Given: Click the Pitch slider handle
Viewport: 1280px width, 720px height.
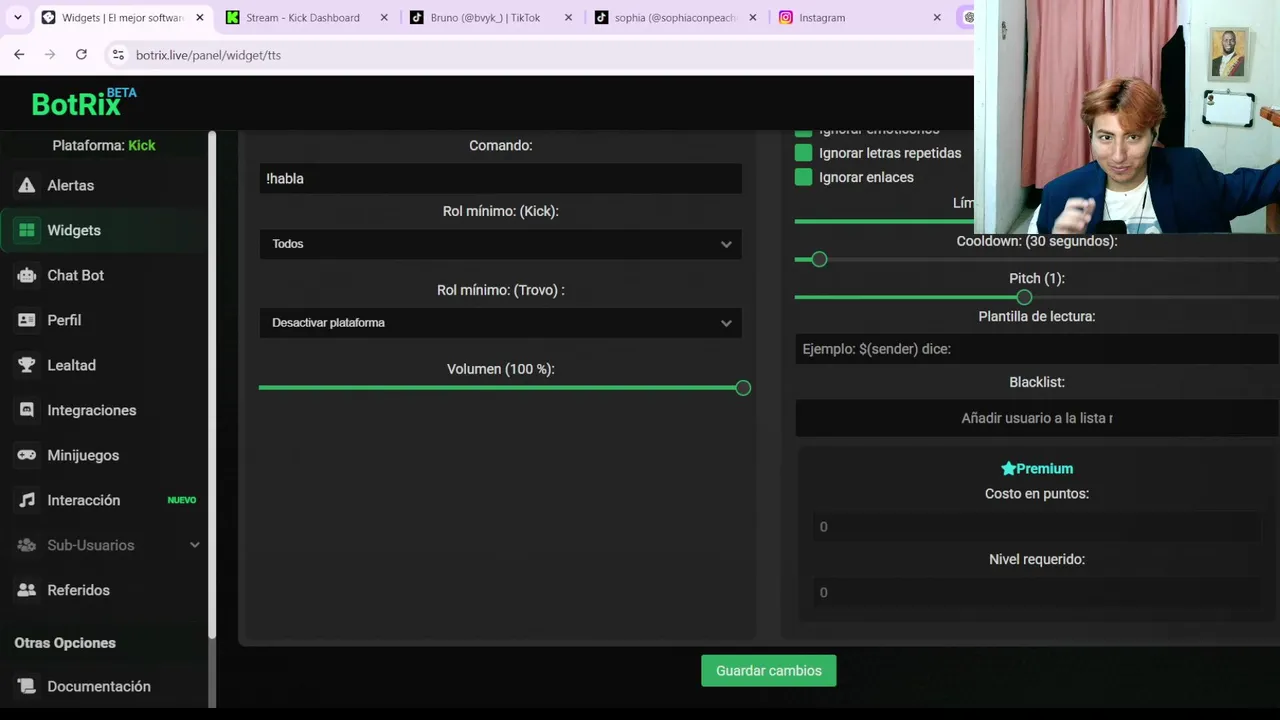Looking at the screenshot, I should click(x=1023, y=297).
